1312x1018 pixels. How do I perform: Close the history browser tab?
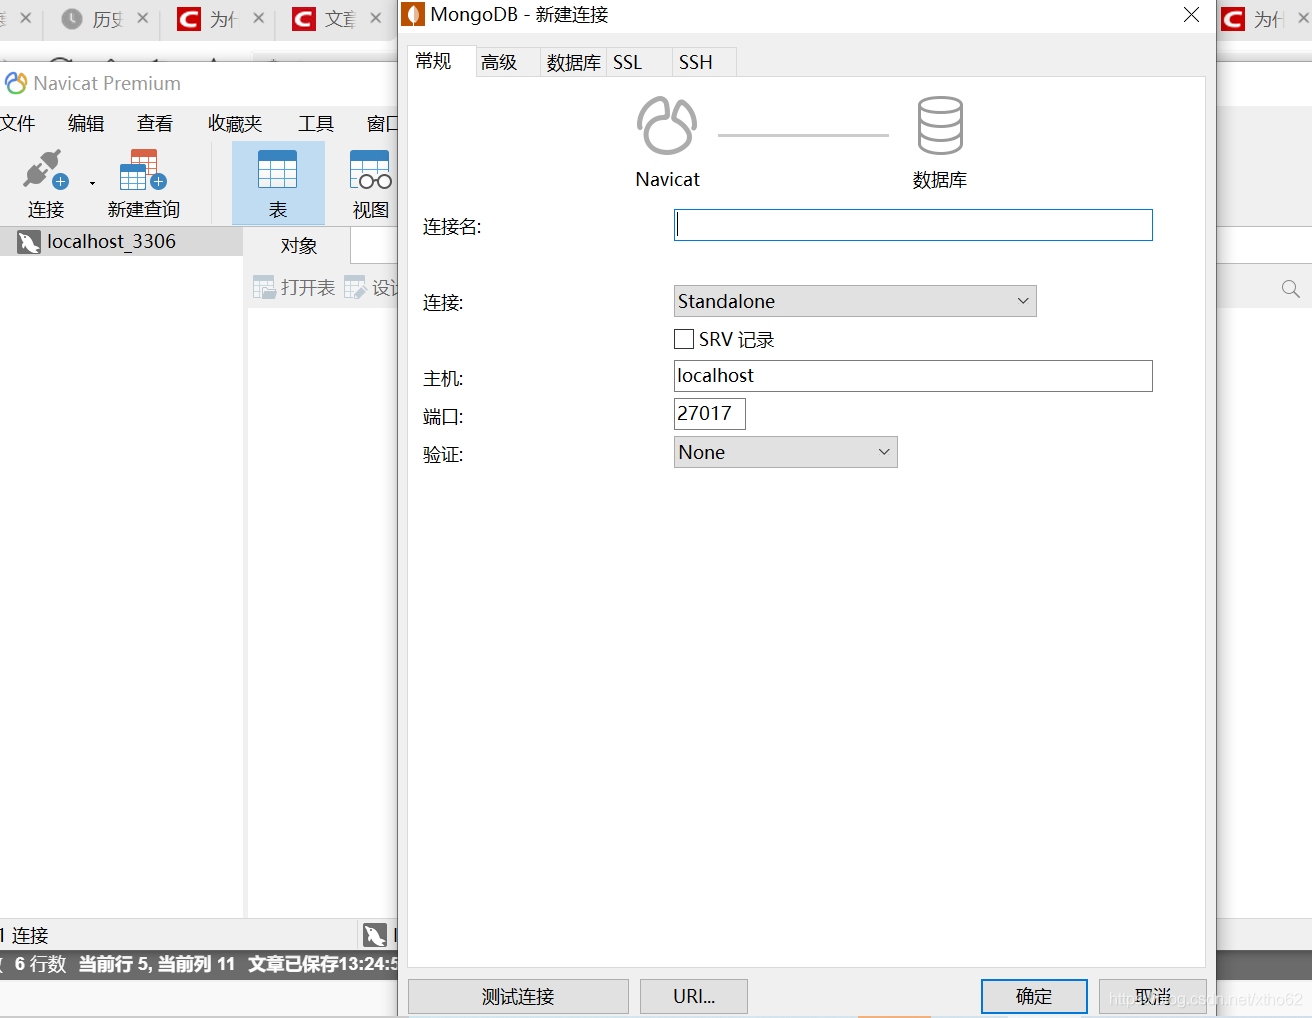142,18
